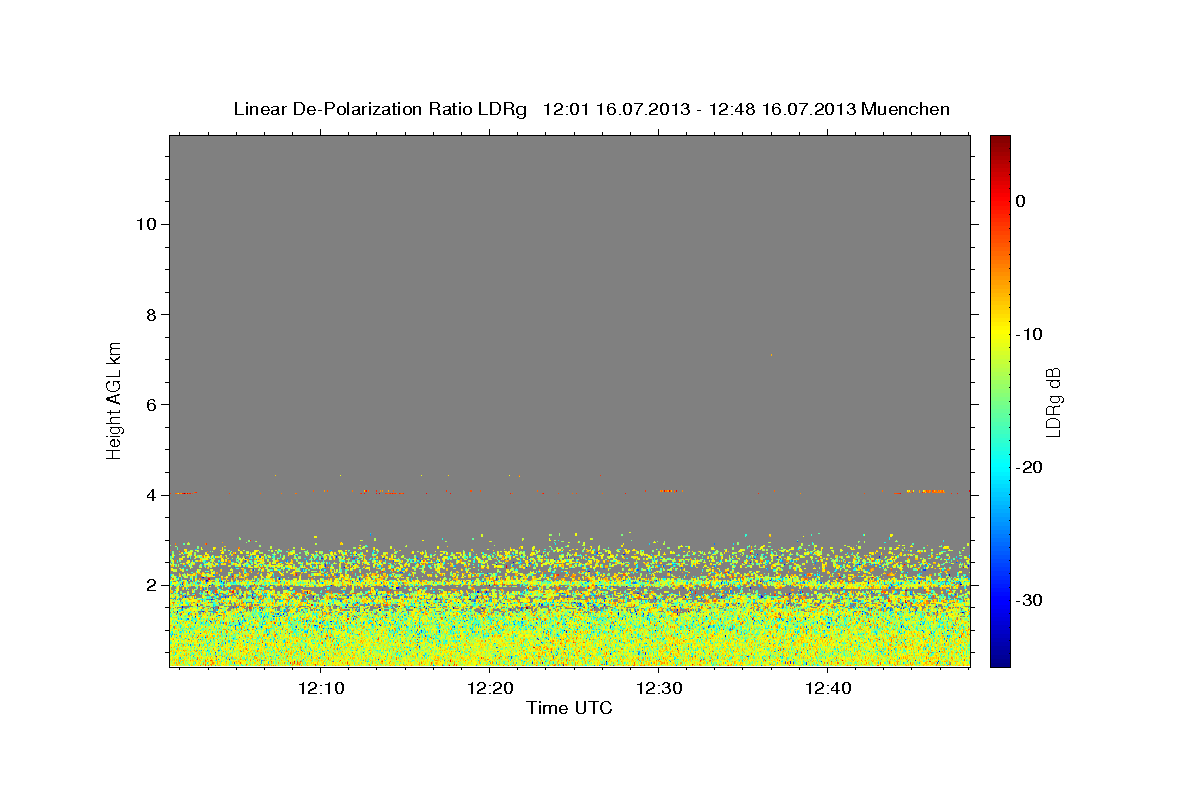Click the 'LDRg dB' colorbar label
This screenshot has height=800, width=1200.
1053,400
